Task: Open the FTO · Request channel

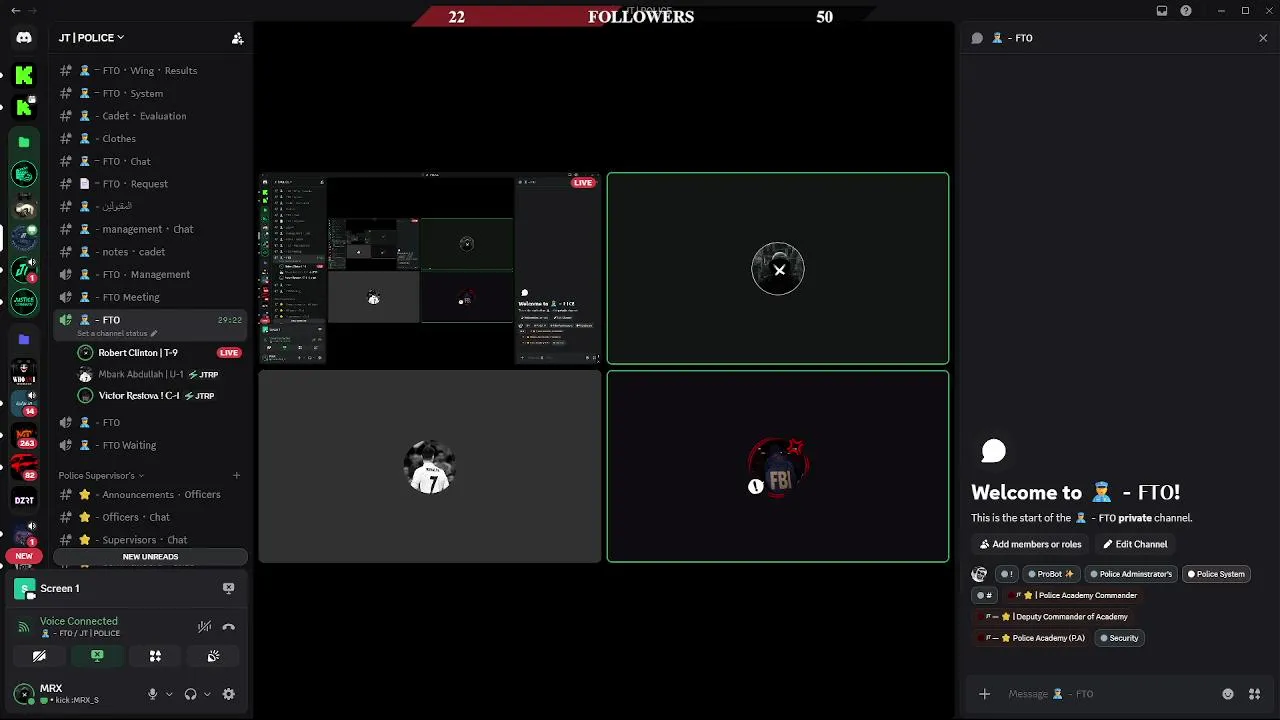Action: (x=150, y=184)
